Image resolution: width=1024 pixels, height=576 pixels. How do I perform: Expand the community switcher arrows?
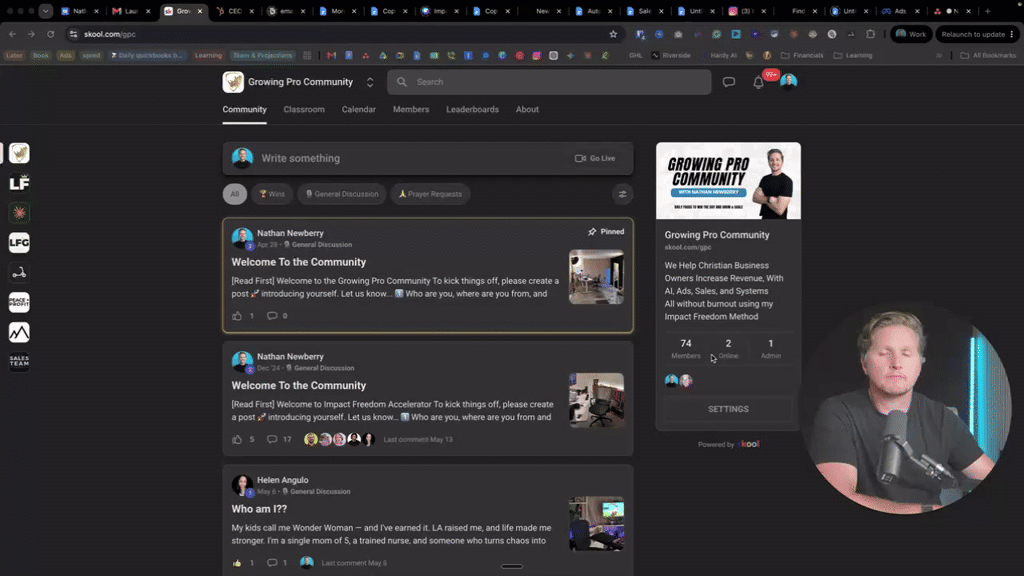tap(370, 82)
